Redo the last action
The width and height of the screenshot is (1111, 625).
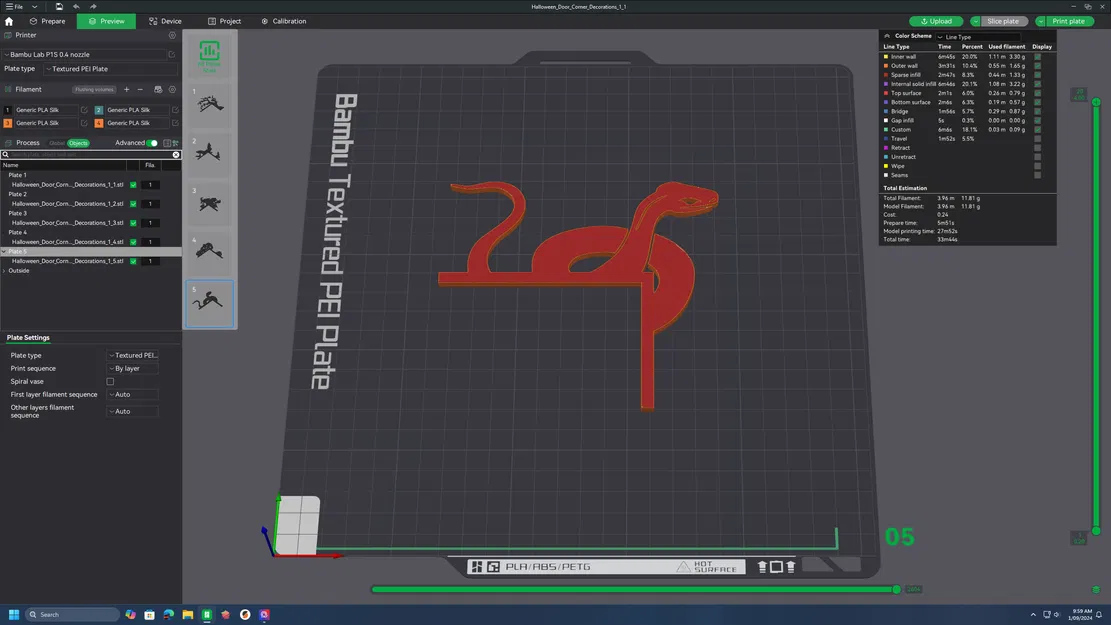pos(93,6)
